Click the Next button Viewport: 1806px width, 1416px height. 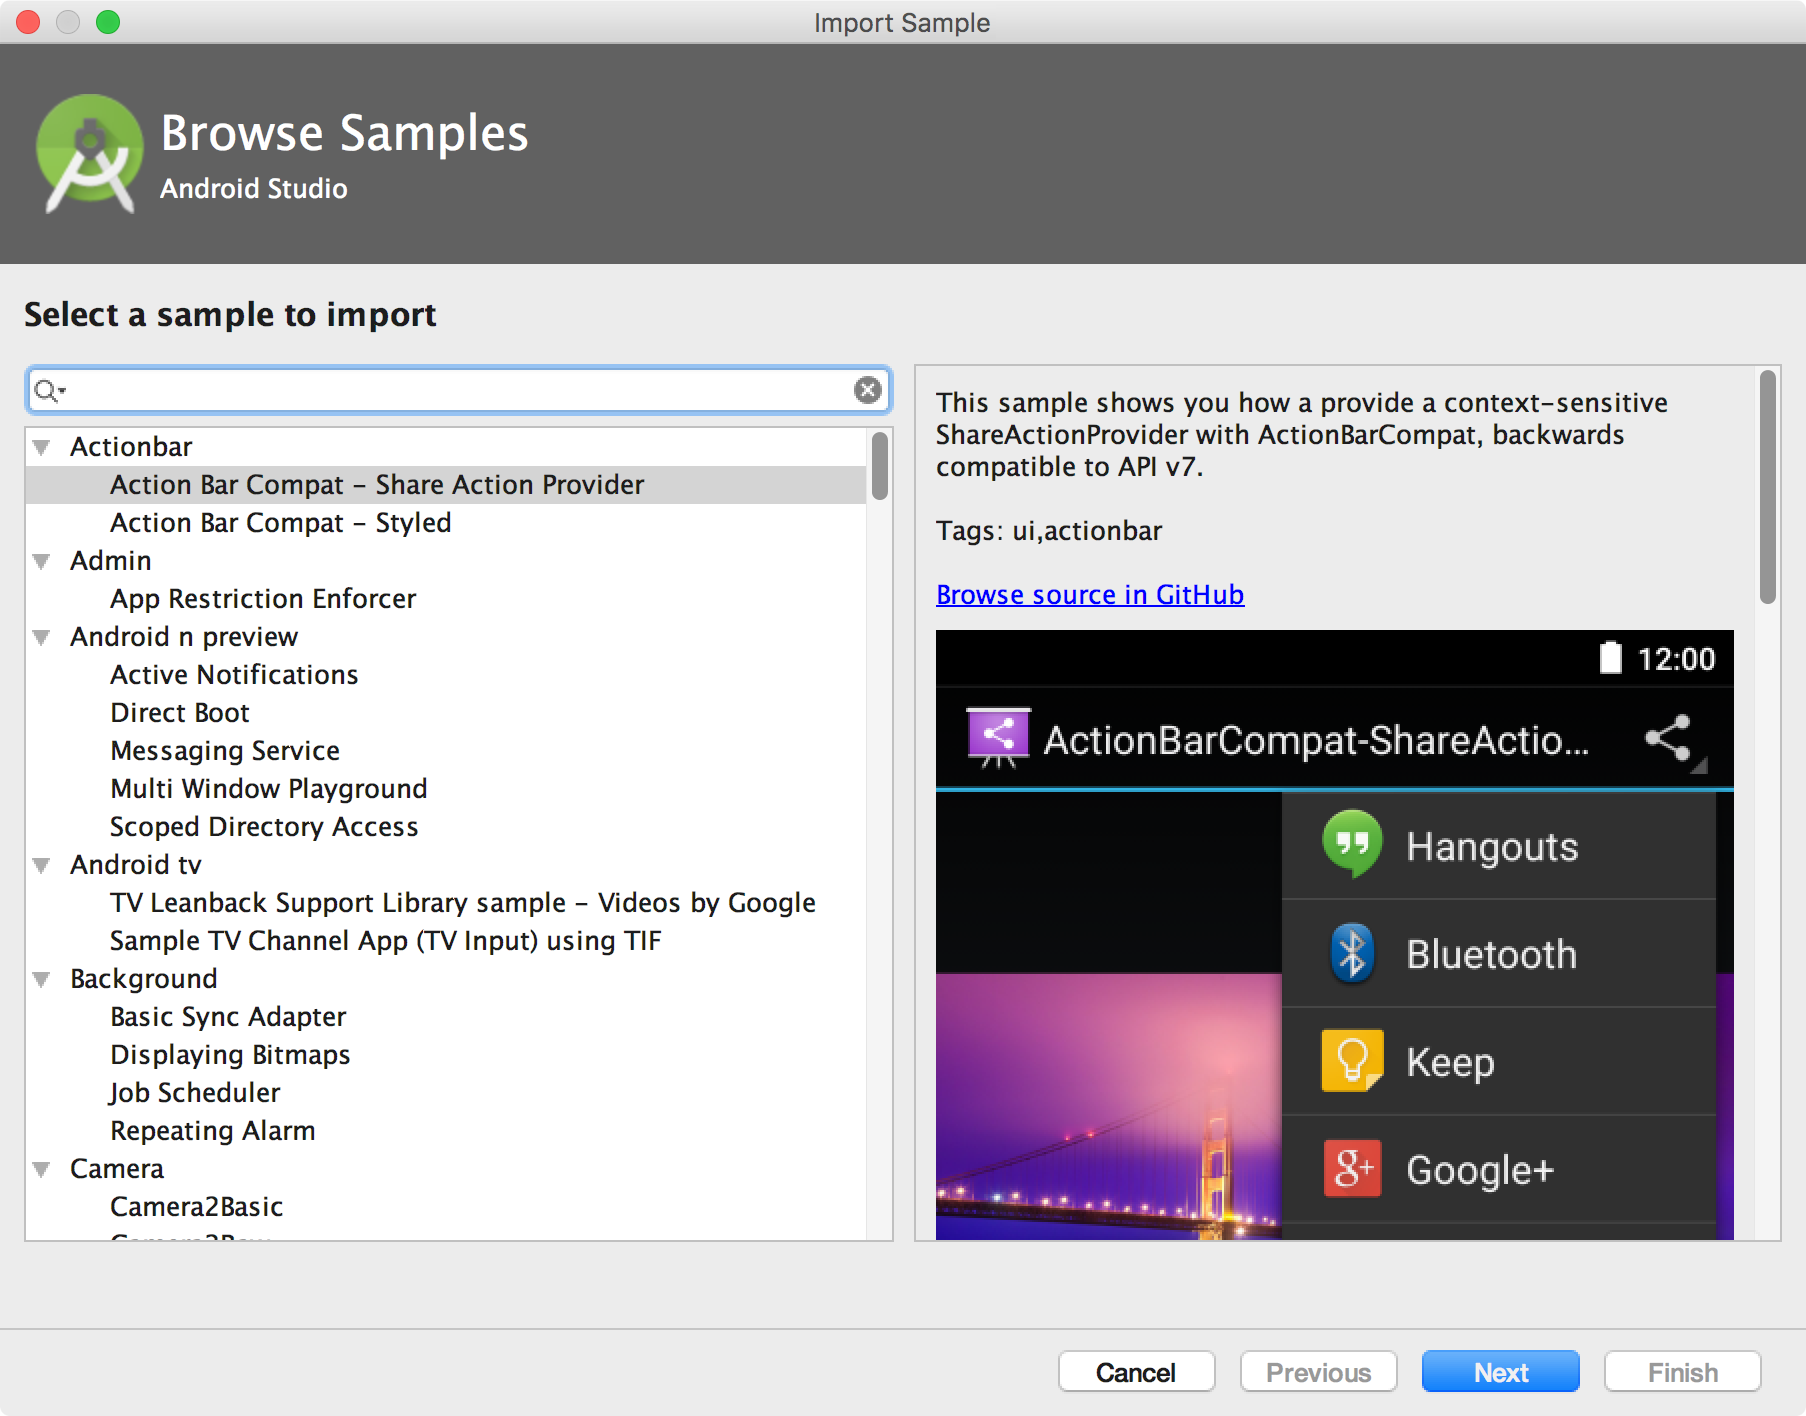(1500, 1371)
